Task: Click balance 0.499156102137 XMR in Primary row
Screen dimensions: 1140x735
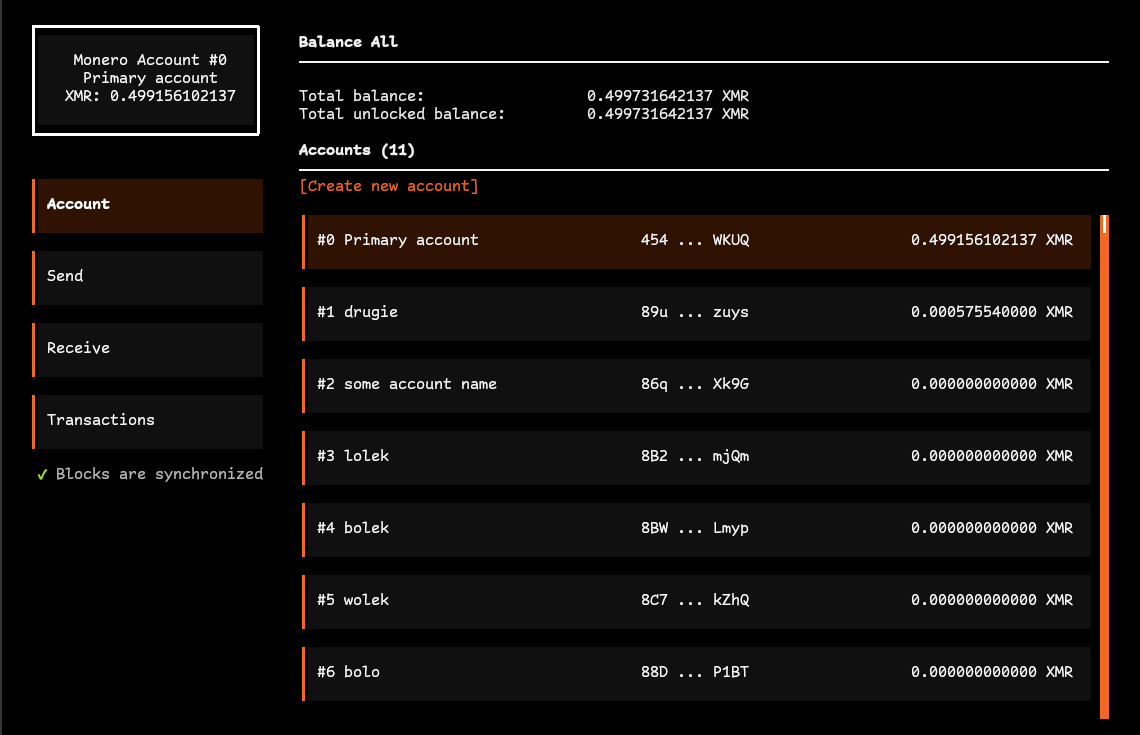Action: 992,240
